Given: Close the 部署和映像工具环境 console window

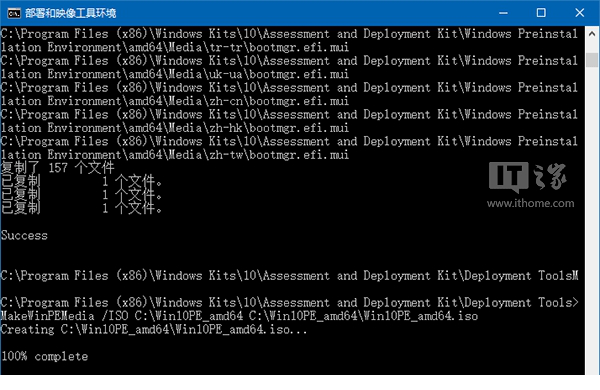Looking at the screenshot, I should 580,13.
